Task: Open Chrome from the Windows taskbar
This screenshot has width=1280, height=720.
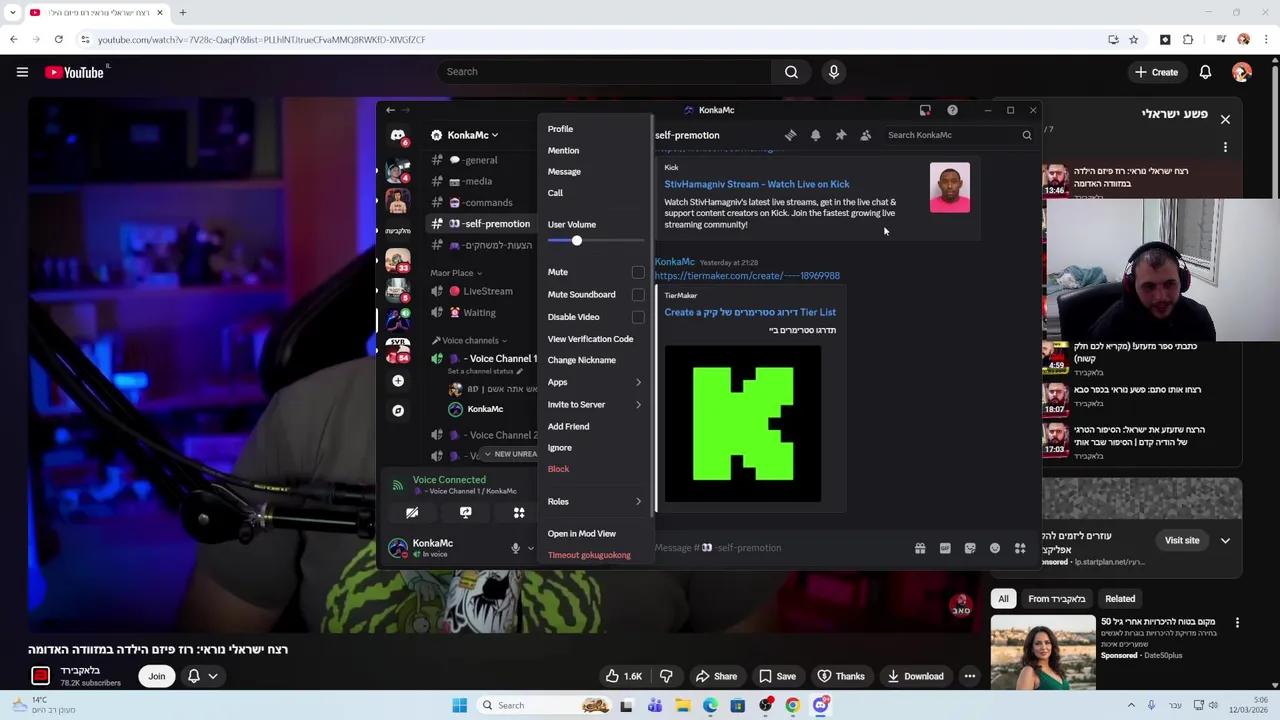Action: click(x=792, y=705)
